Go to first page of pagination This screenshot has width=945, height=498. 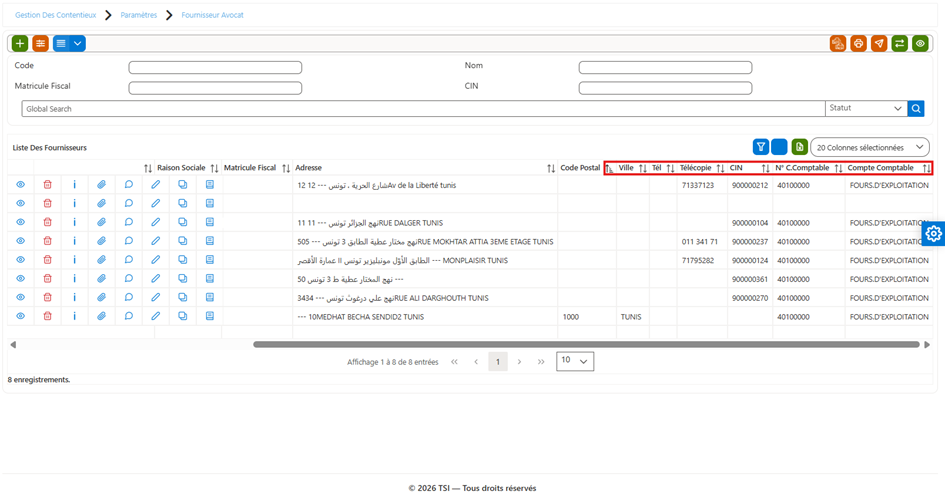454,362
